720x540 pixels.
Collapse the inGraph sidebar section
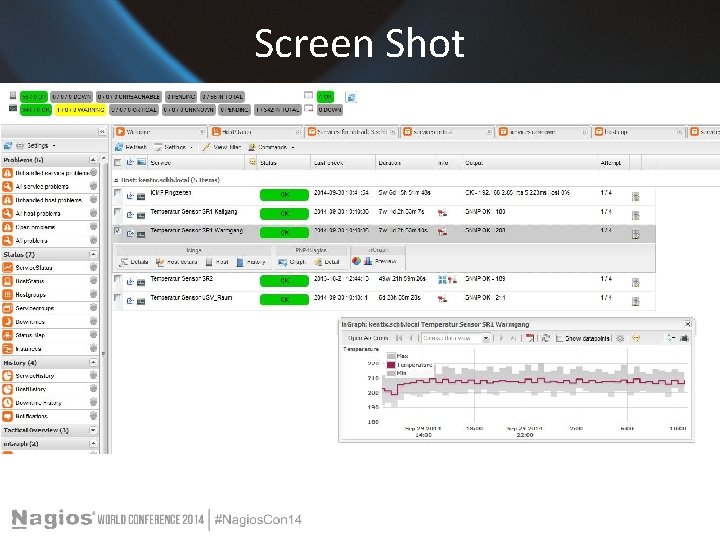click(x=93, y=444)
